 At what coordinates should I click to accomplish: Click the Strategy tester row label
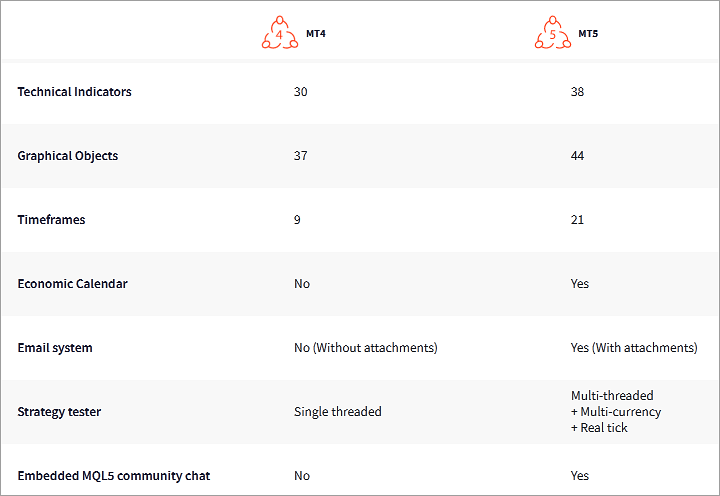point(59,412)
